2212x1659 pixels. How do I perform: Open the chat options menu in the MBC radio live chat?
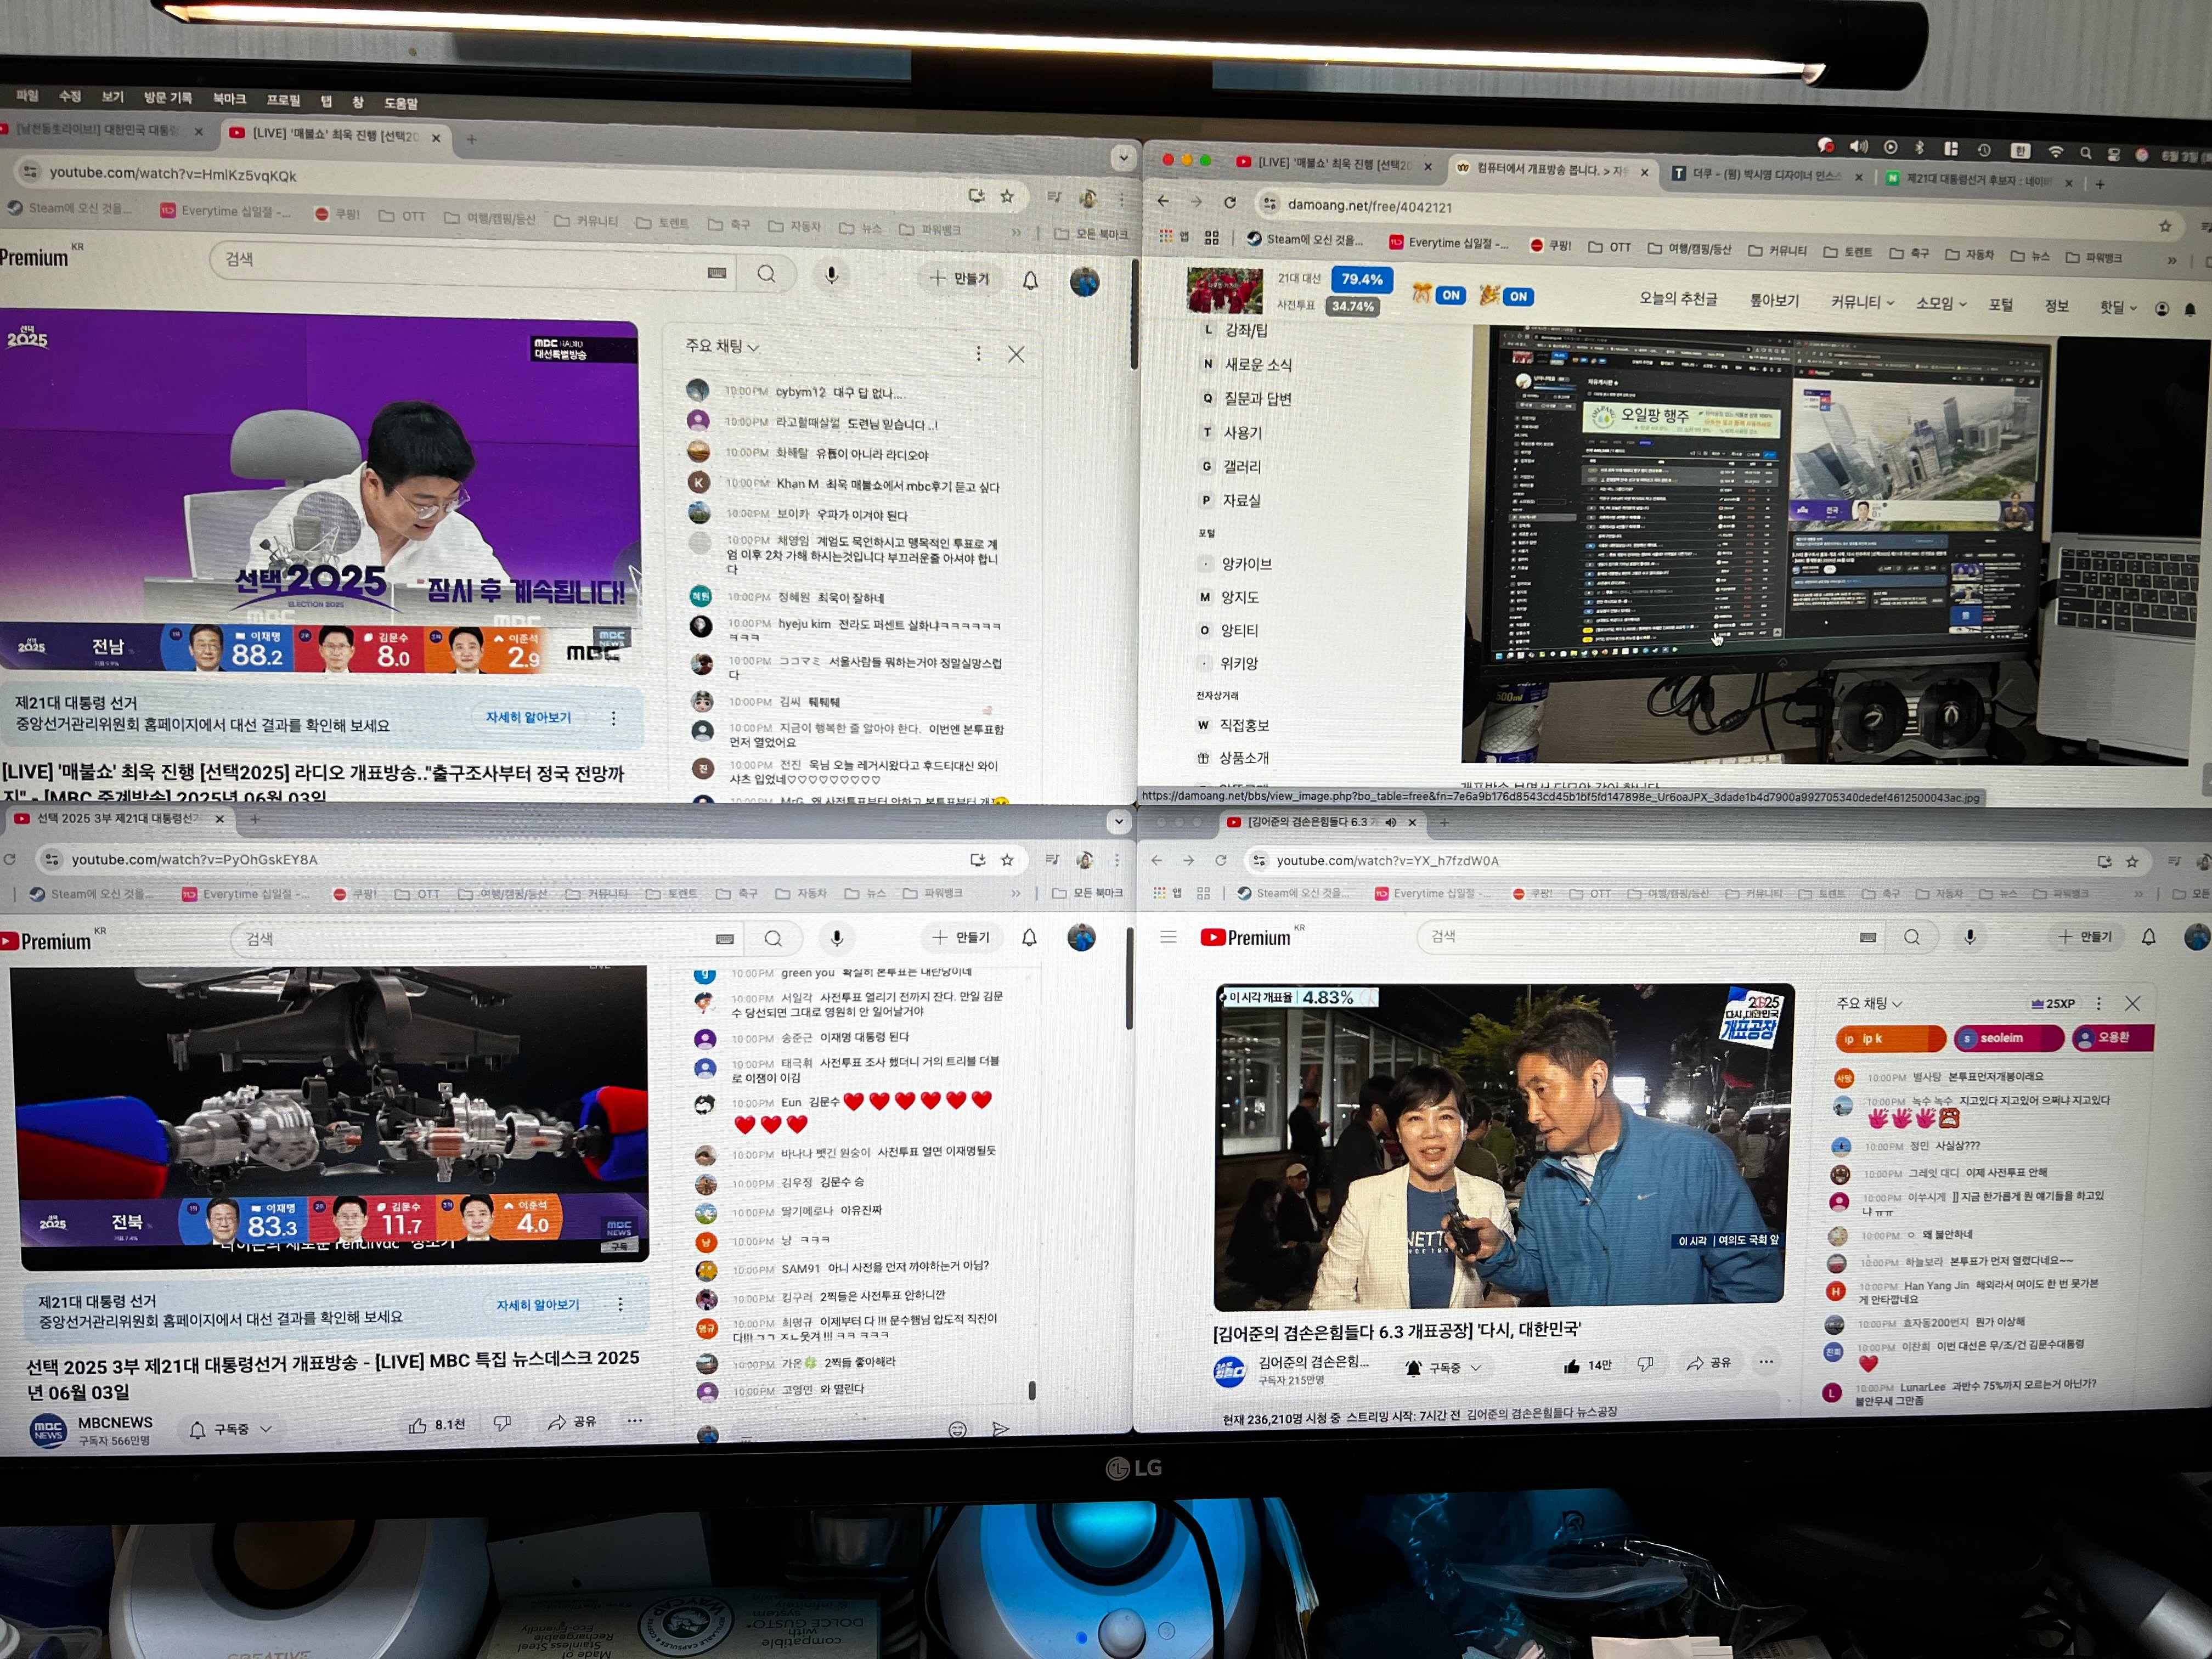tap(978, 353)
